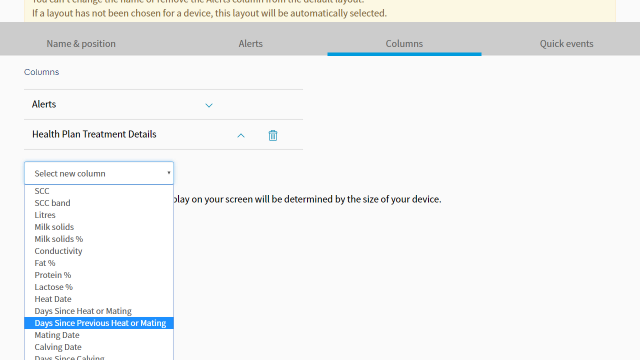The width and height of the screenshot is (640, 360).
Task: Choose the Protein % option
Action: 99,275
